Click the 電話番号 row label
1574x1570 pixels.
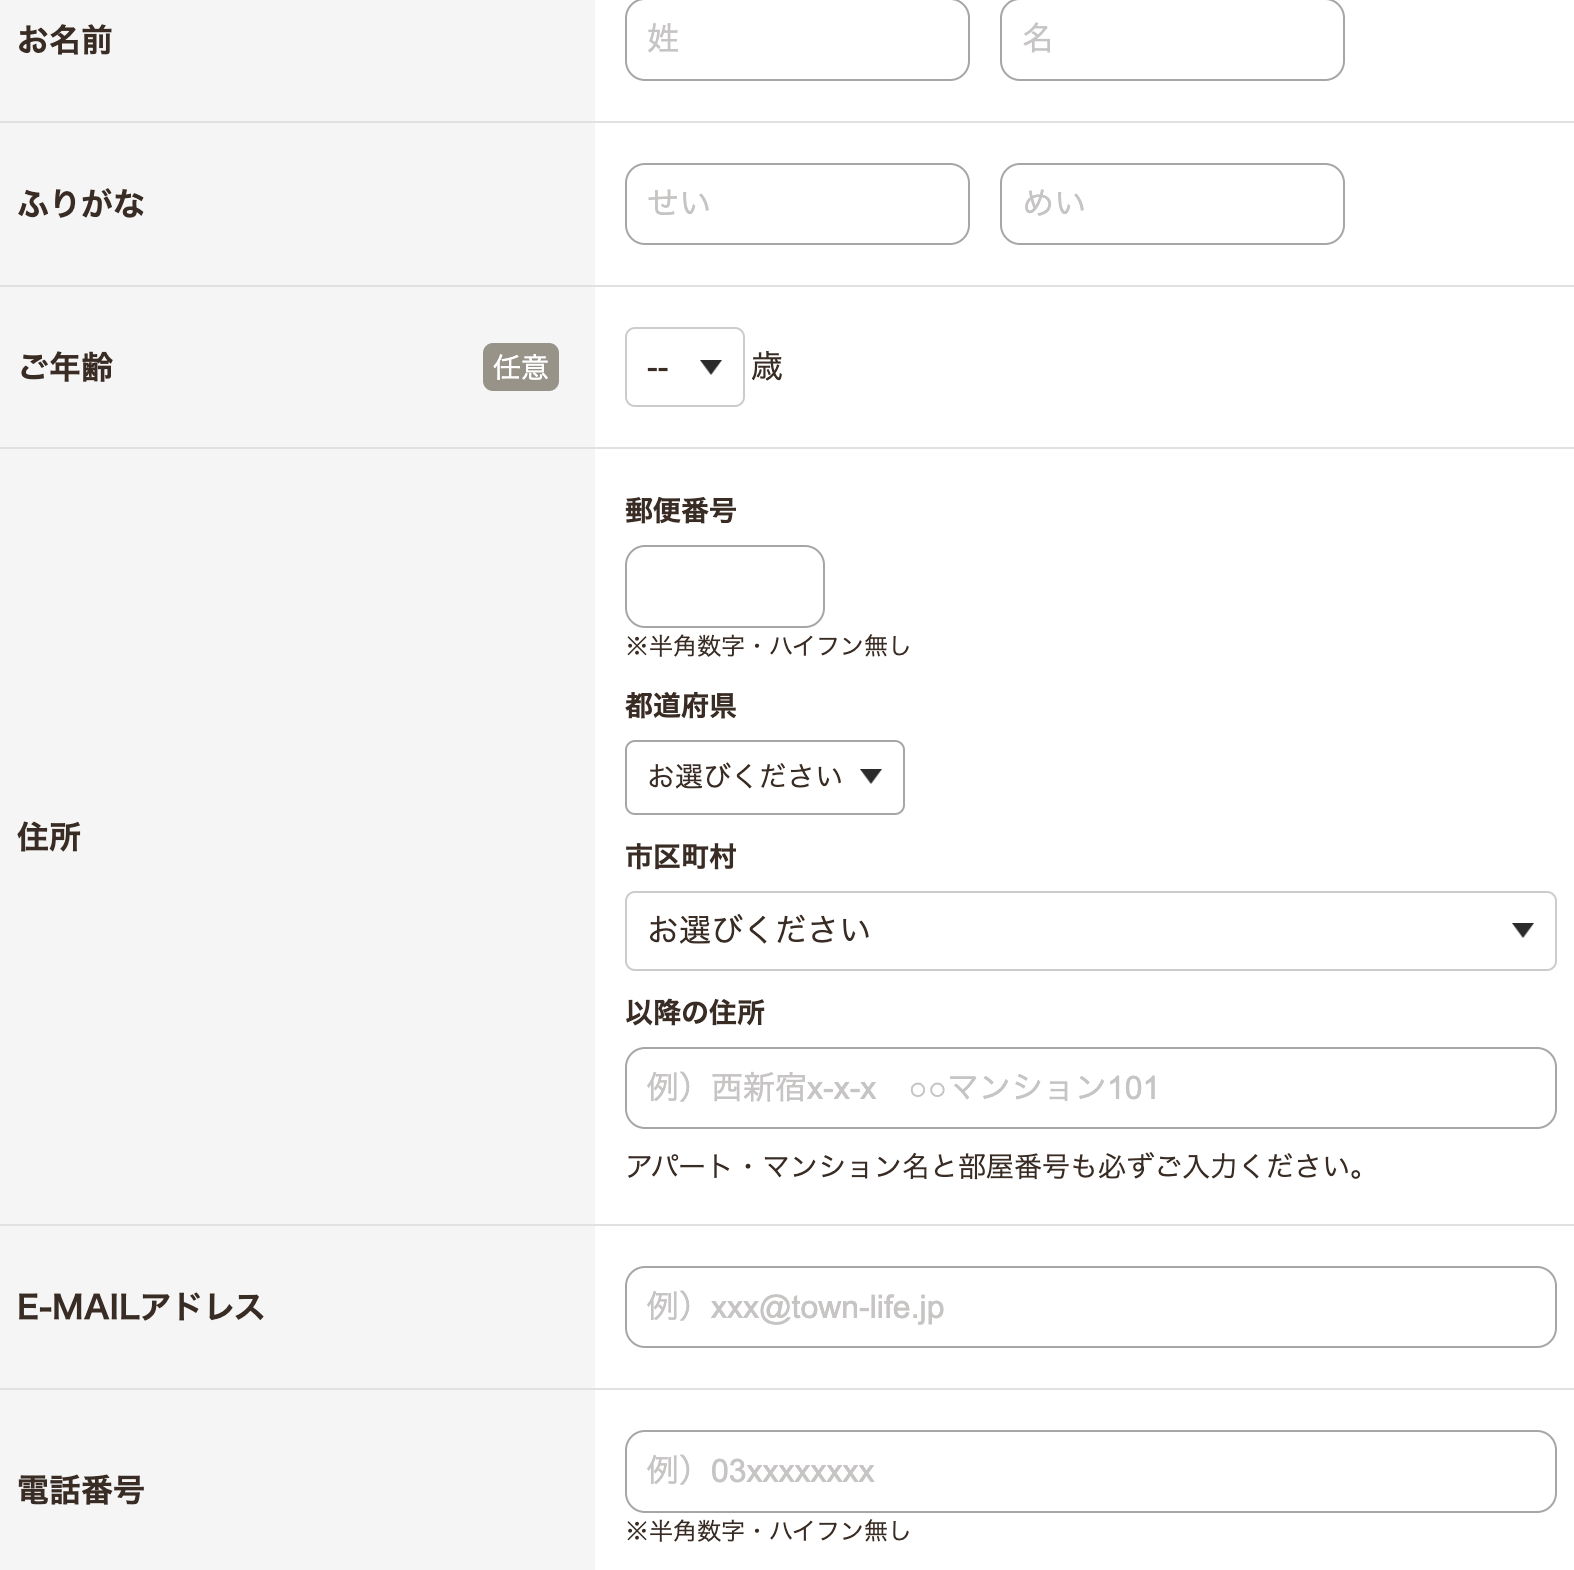coord(81,1490)
